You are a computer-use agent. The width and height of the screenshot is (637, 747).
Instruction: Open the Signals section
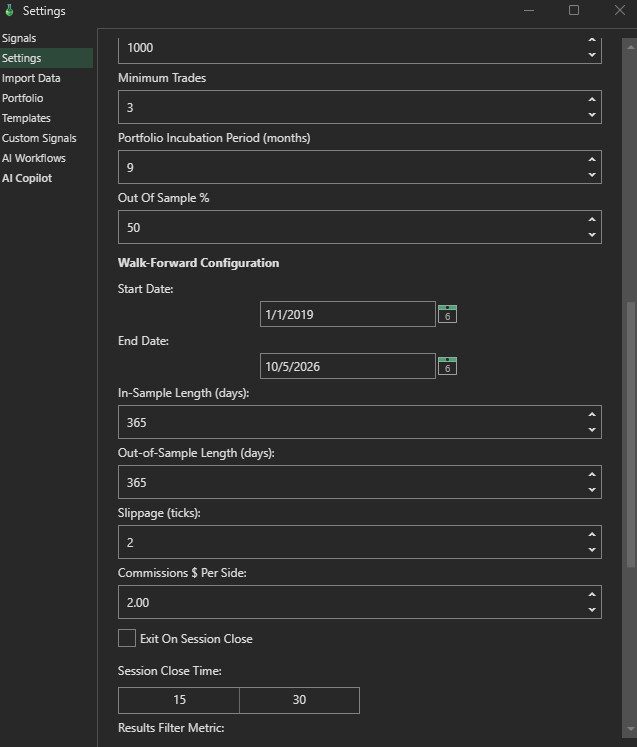click(x=19, y=38)
